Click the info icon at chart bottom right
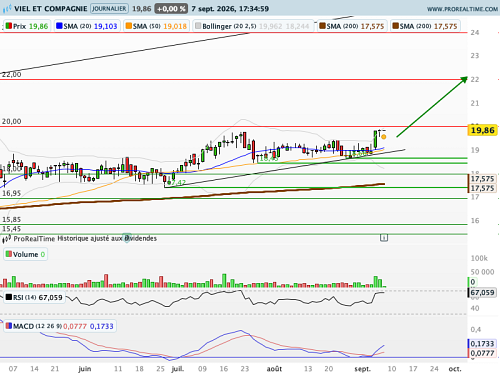This screenshot has height=375, width=500. click(384, 238)
